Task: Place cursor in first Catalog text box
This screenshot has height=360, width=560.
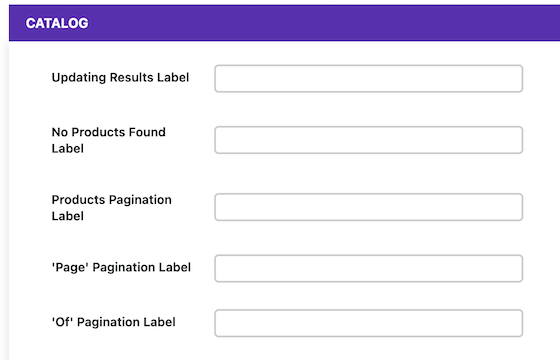Action: pos(369,79)
